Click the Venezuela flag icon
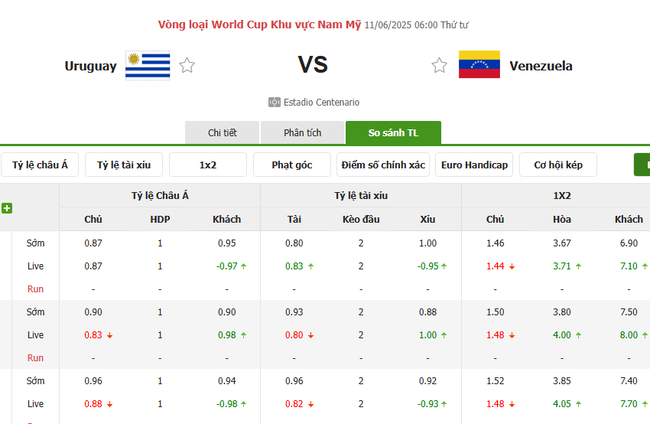The height and width of the screenshot is (424, 650). click(478, 66)
